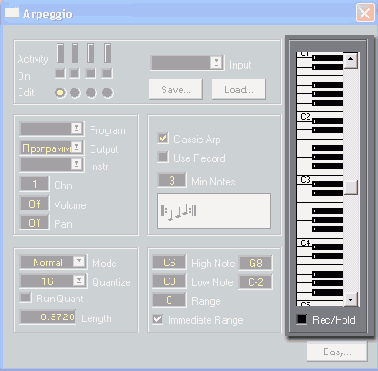The height and width of the screenshot is (371, 378).
Task: Click the left Low Note field
Action: tap(169, 281)
